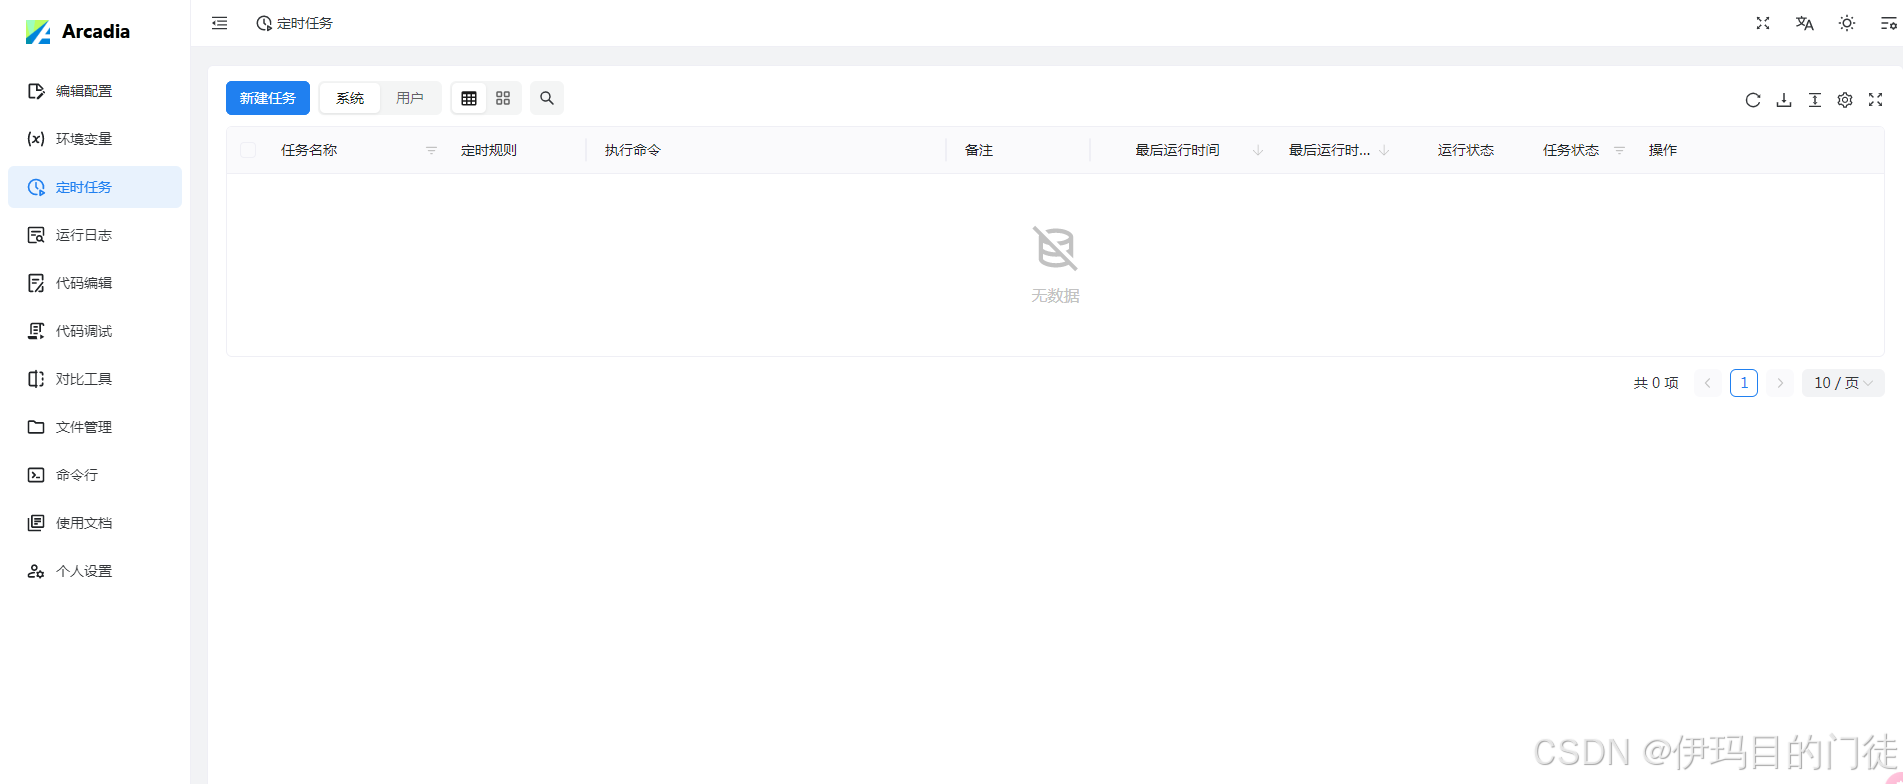Image resolution: width=1903 pixels, height=784 pixels.
Task: Switch to 系统 task filter
Action: click(x=350, y=98)
